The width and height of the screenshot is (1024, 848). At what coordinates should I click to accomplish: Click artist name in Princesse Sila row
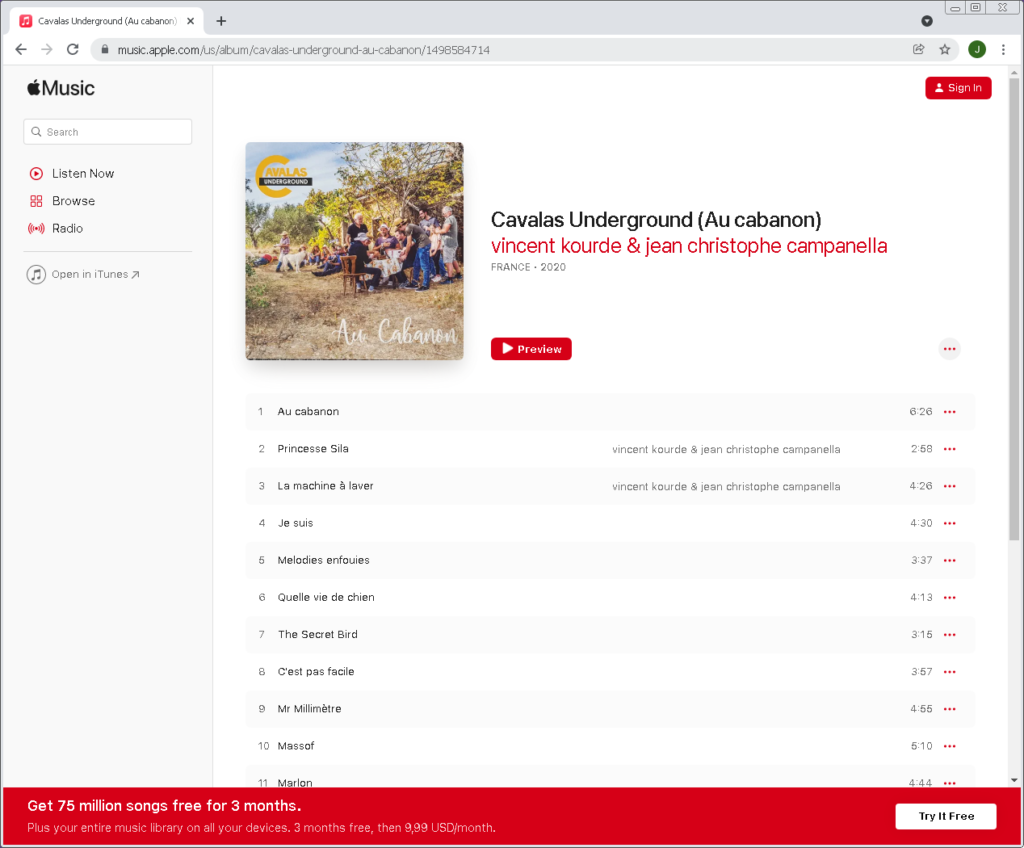726,449
